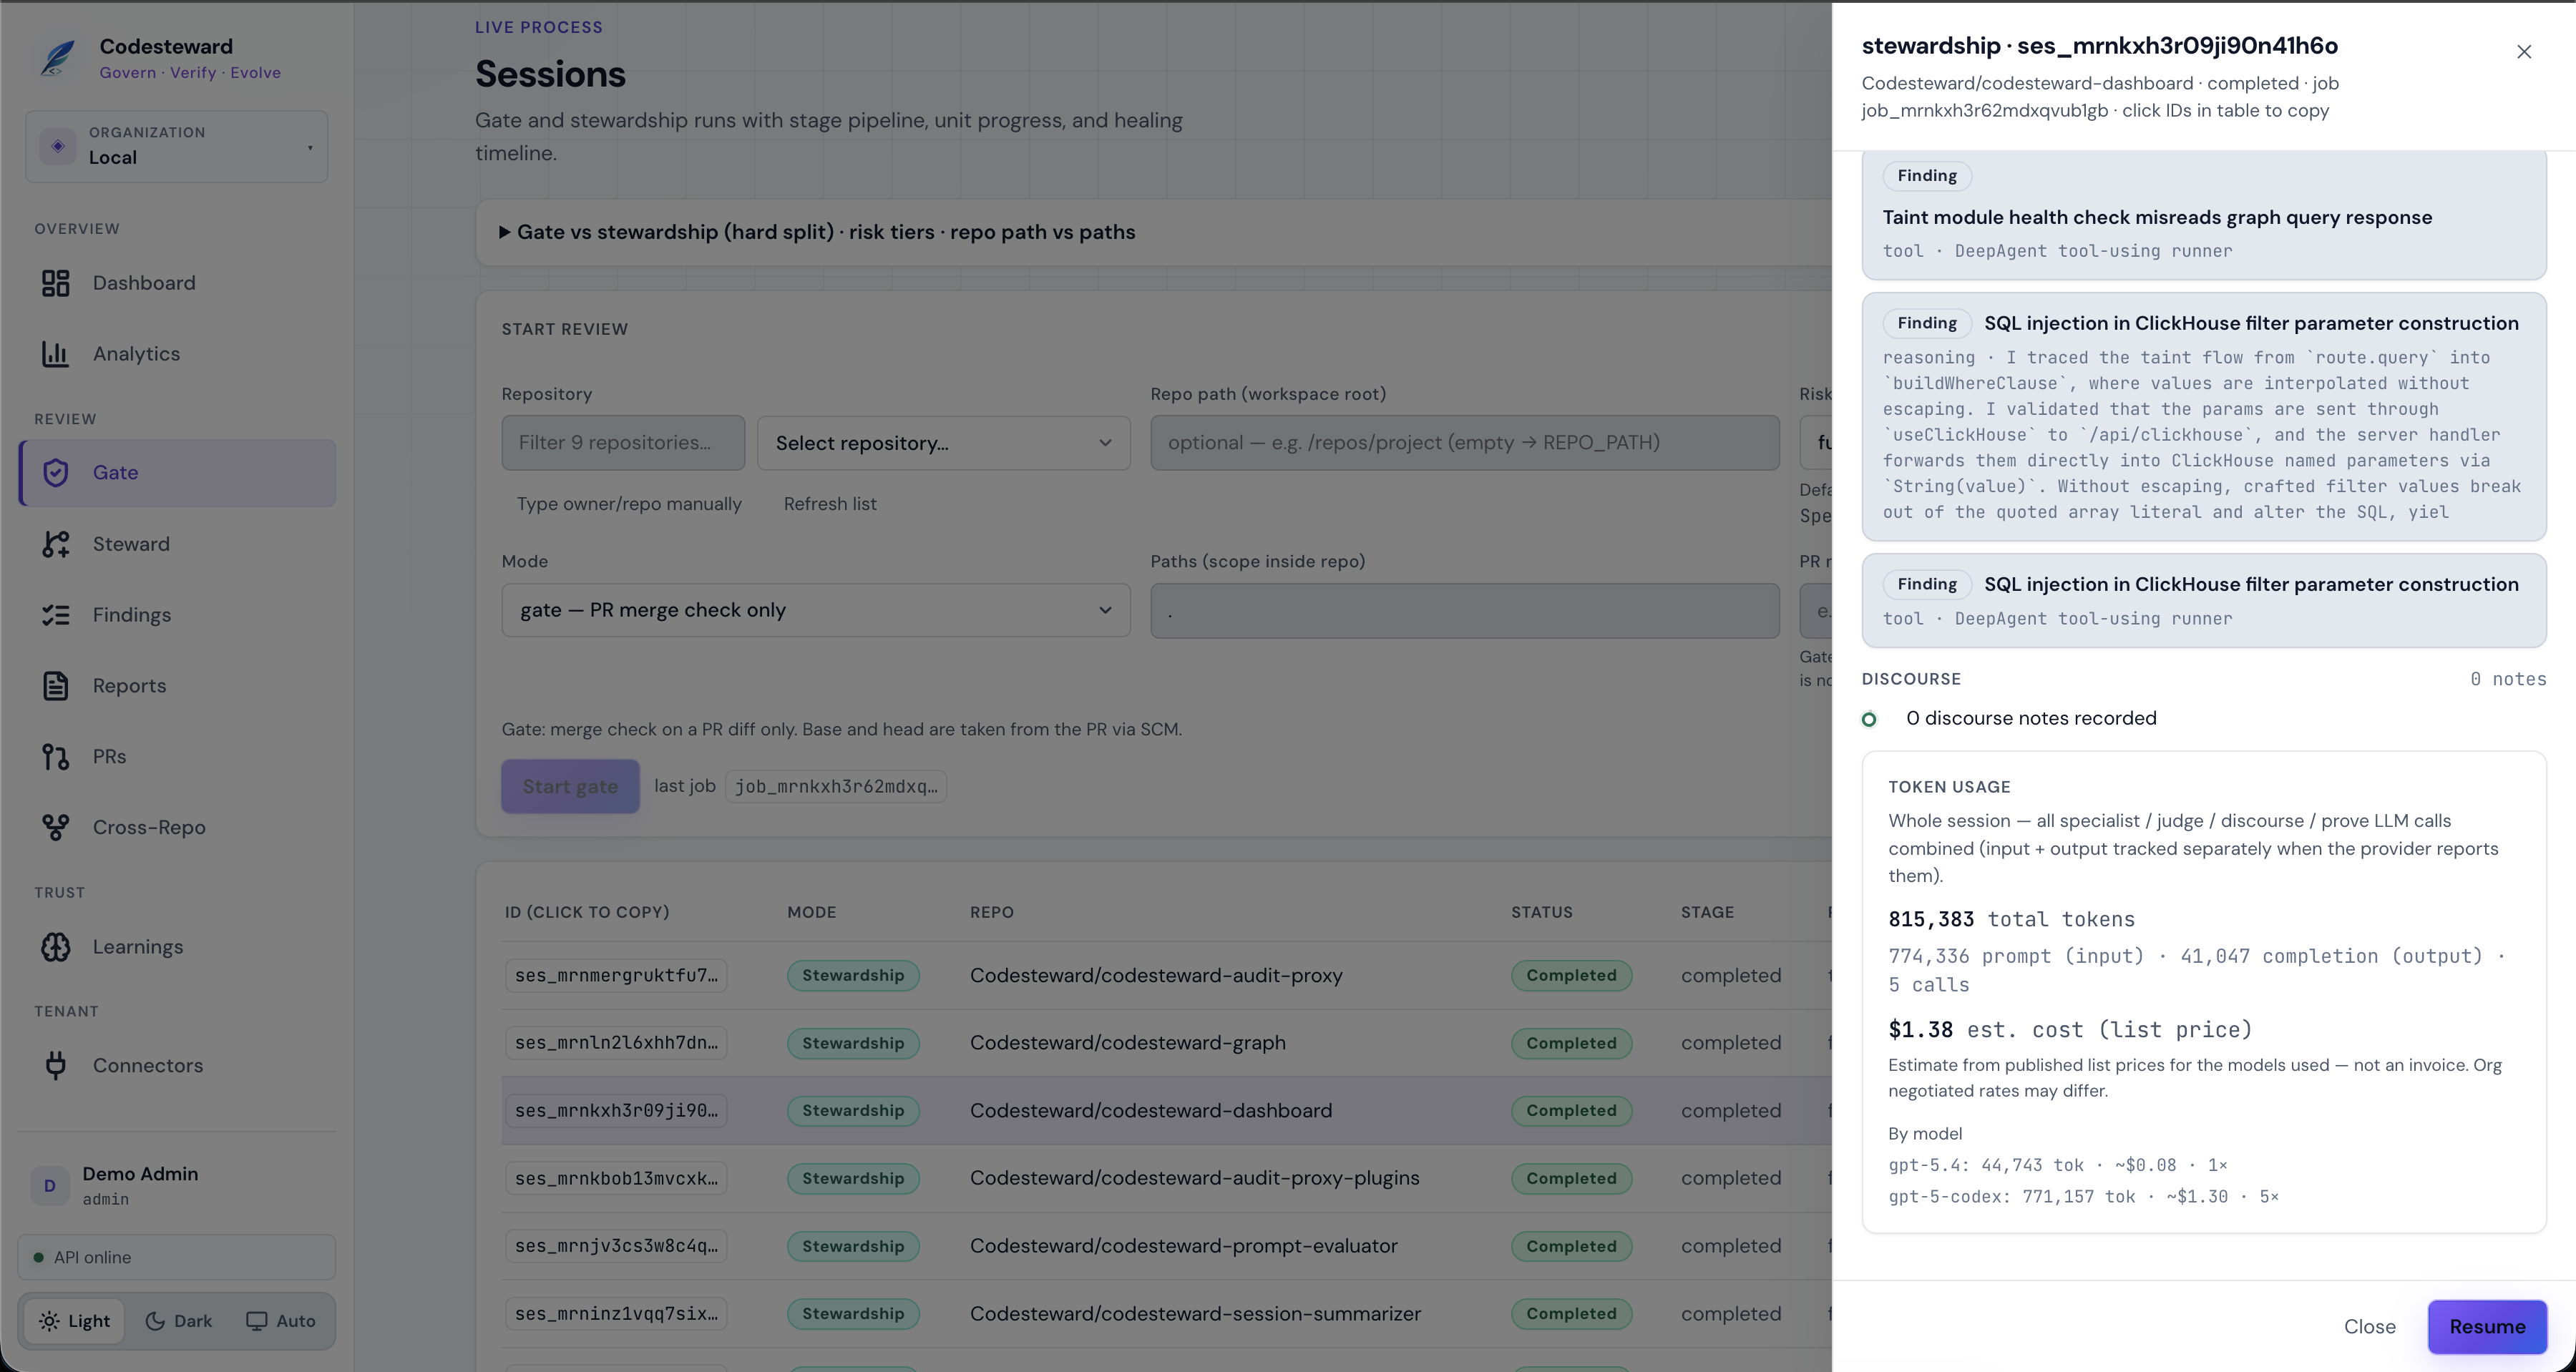Screen dimensions: 2576x1372
Task: Click the Filter 9 repositories field
Action: 623,443
